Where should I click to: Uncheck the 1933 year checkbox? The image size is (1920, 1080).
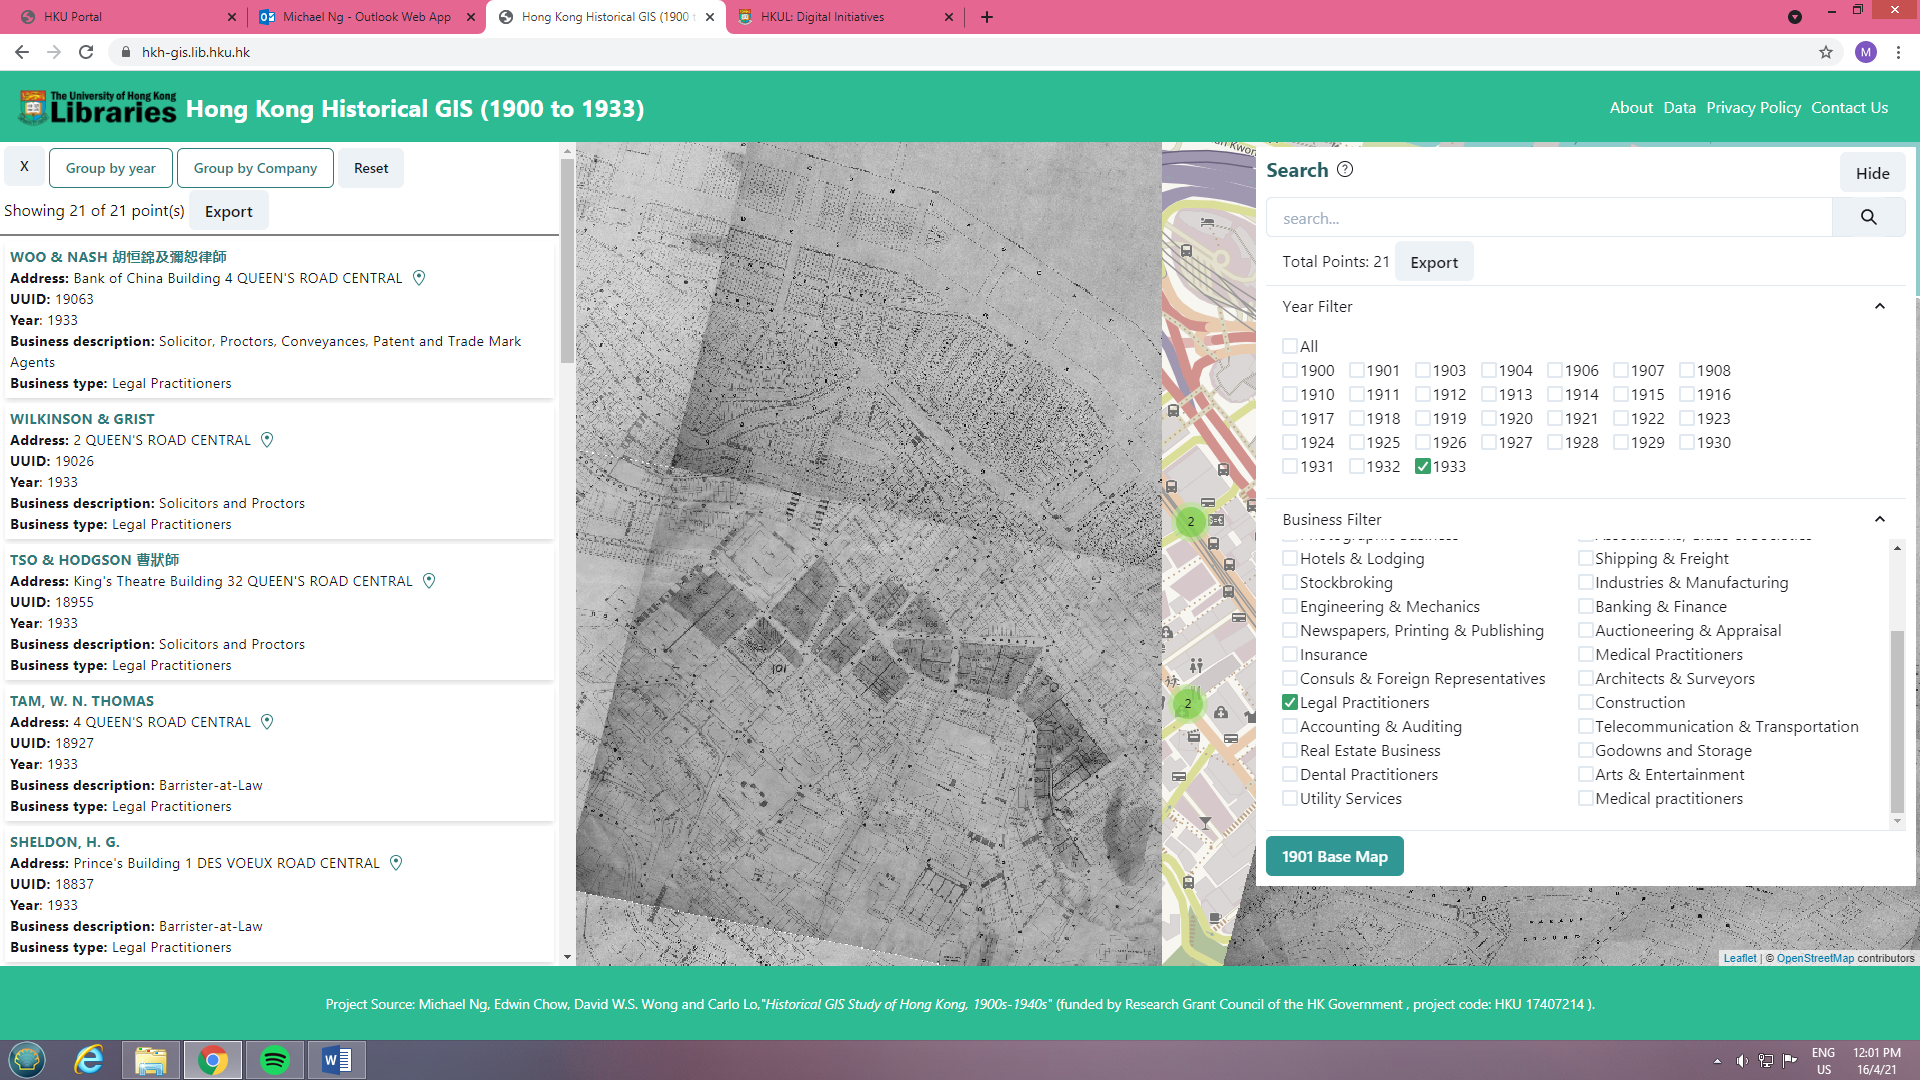click(1422, 467)
